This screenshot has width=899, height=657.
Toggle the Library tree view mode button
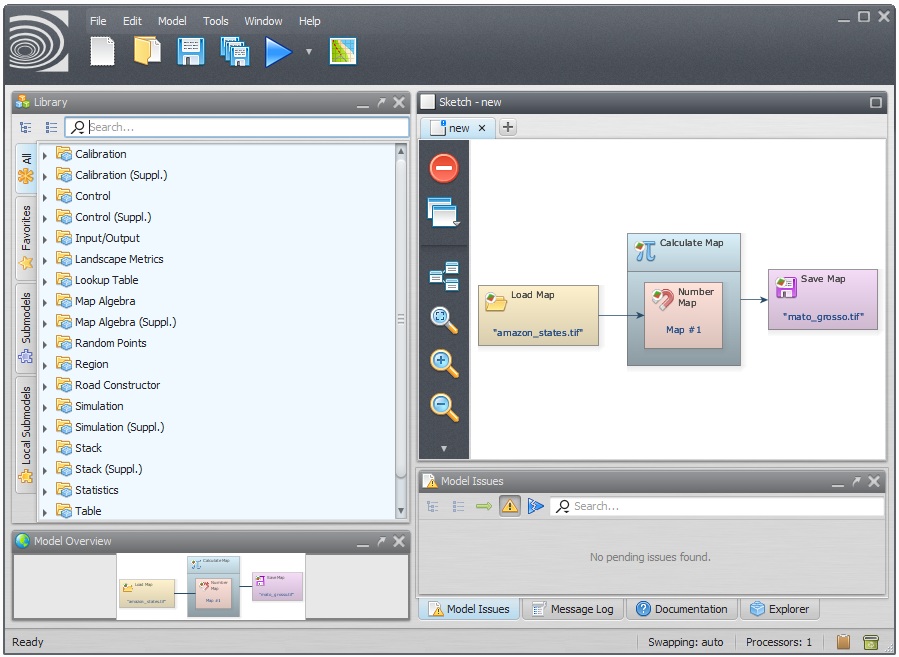click(26, 127)
